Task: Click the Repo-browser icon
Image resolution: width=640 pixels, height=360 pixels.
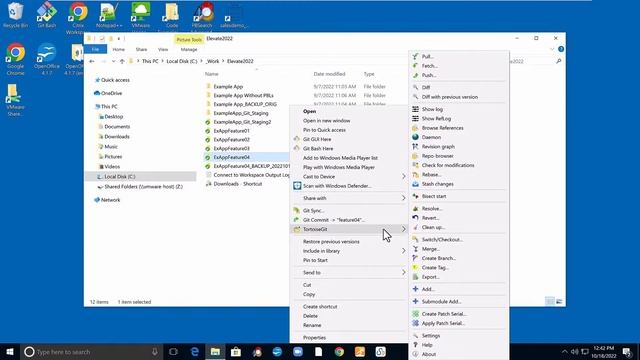Action: [415, 156]
